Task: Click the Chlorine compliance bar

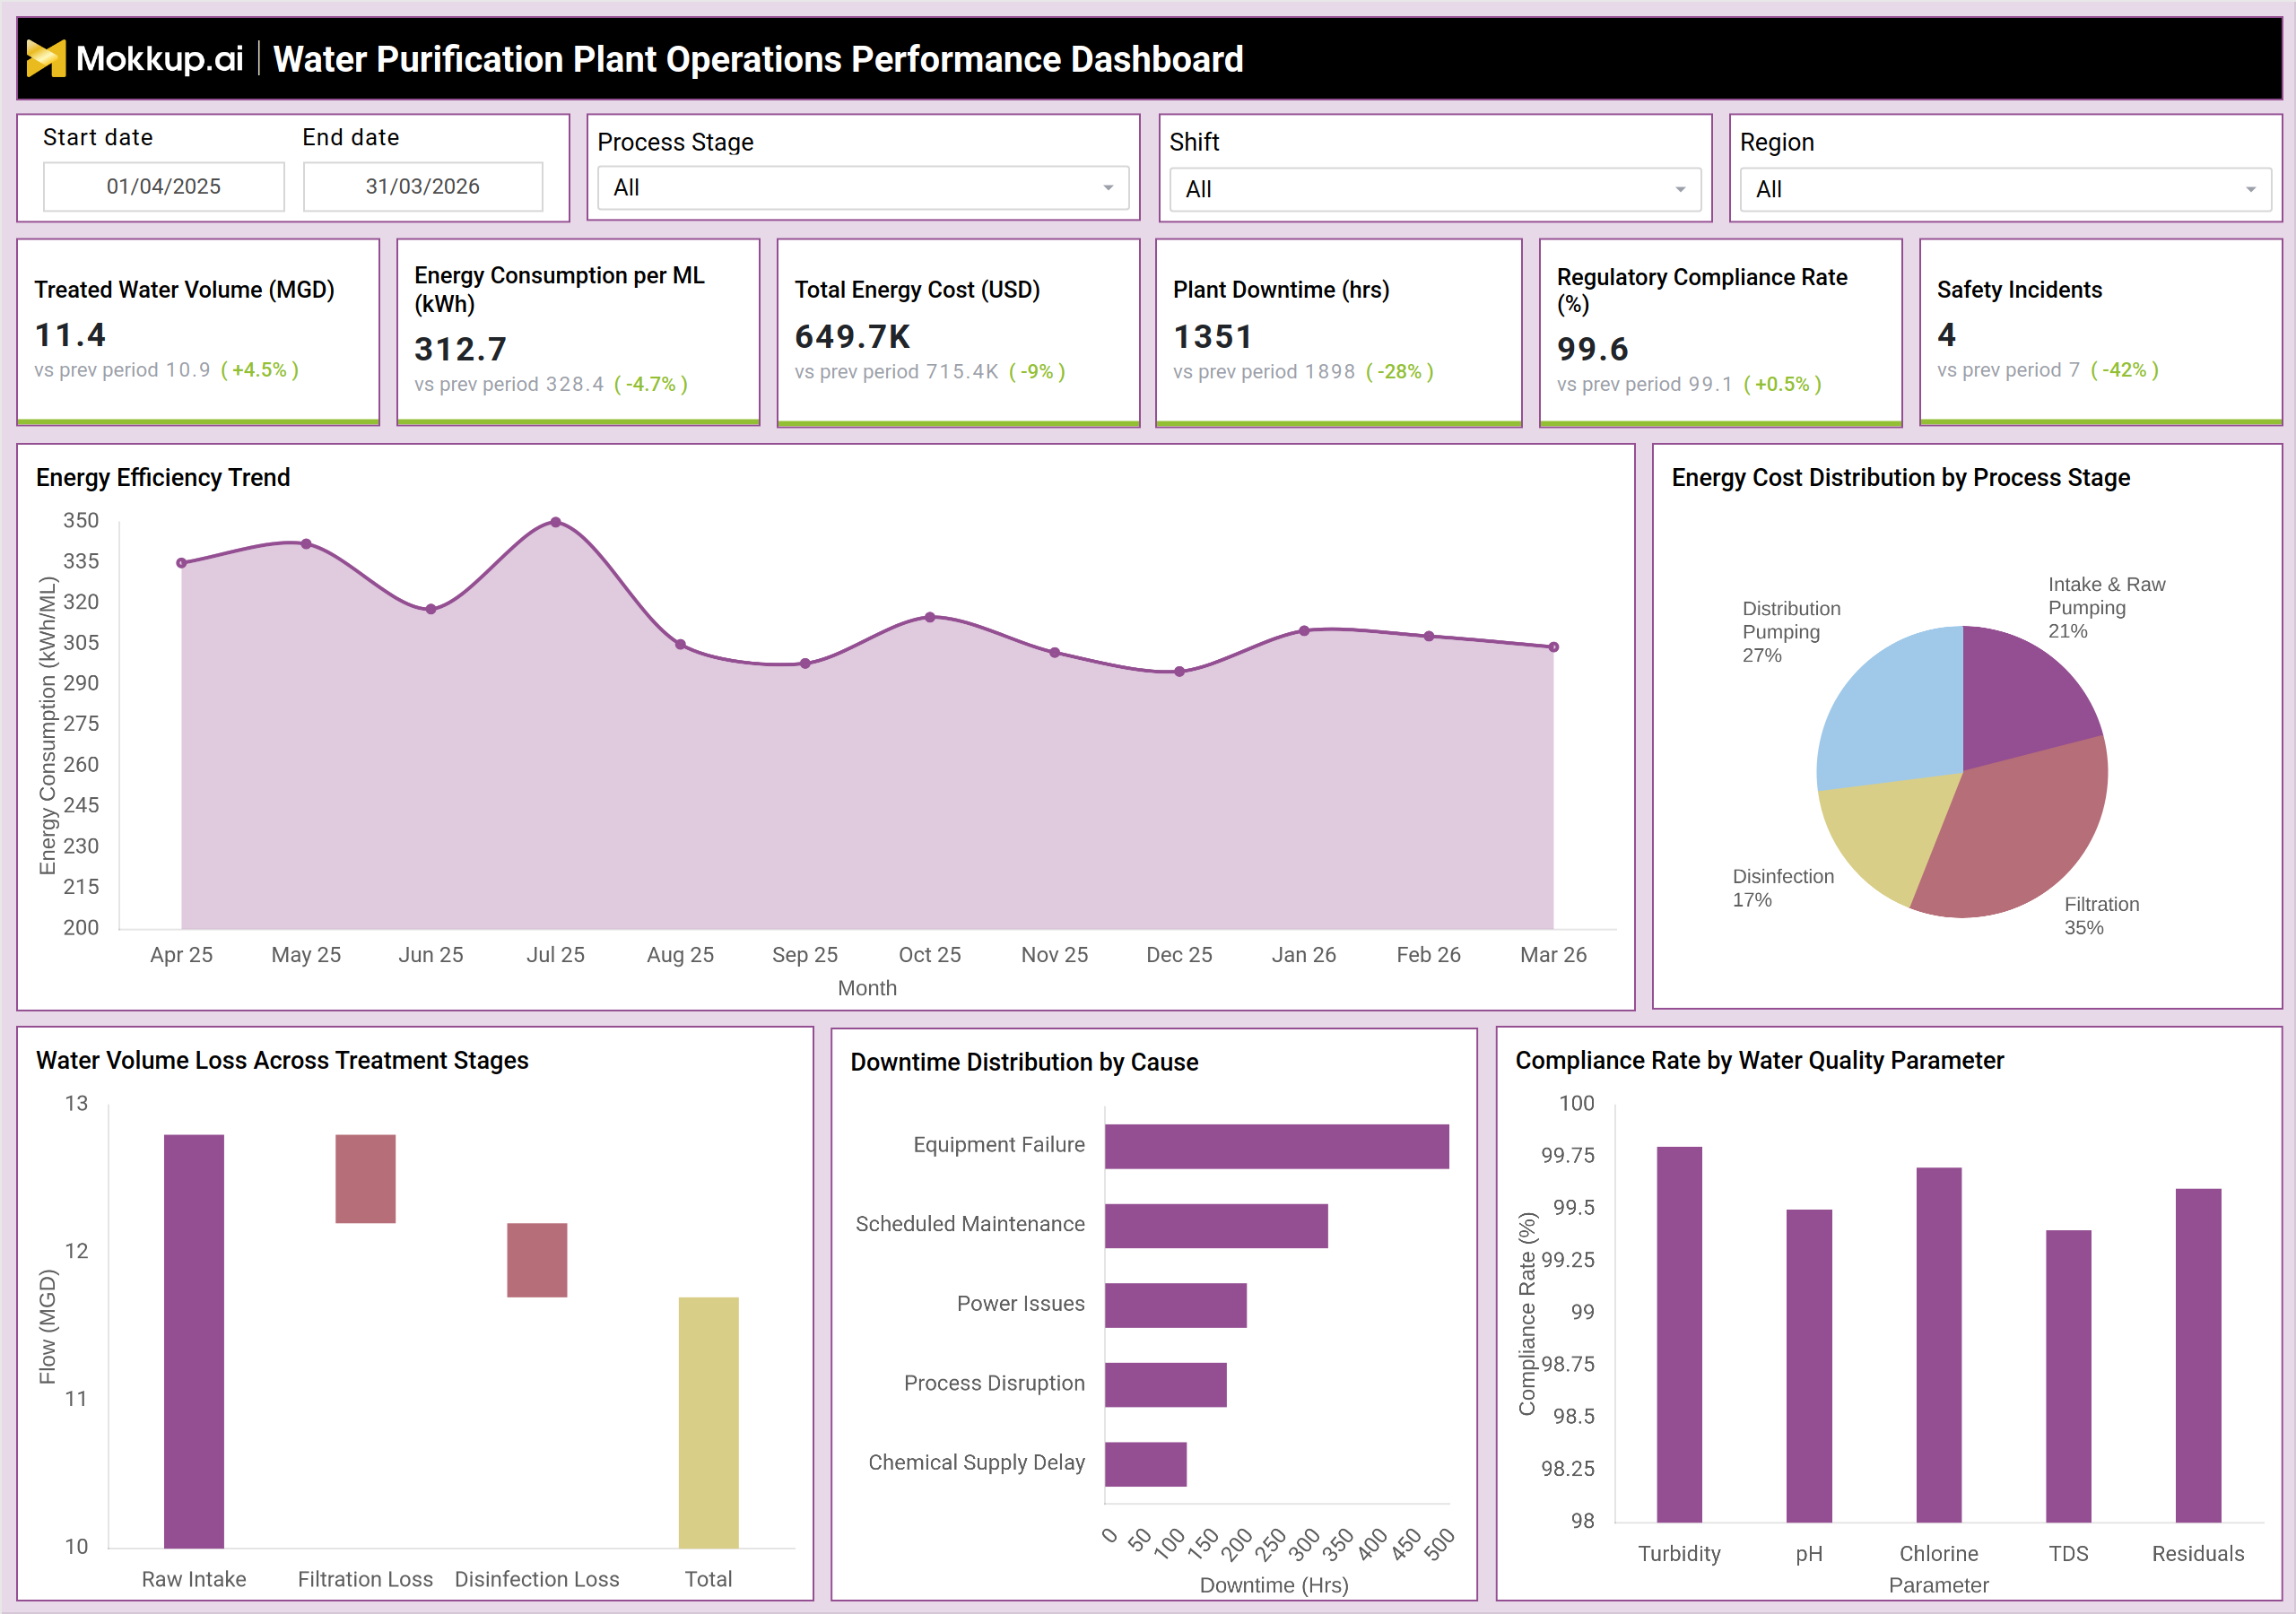Action: (1939, 1345)
